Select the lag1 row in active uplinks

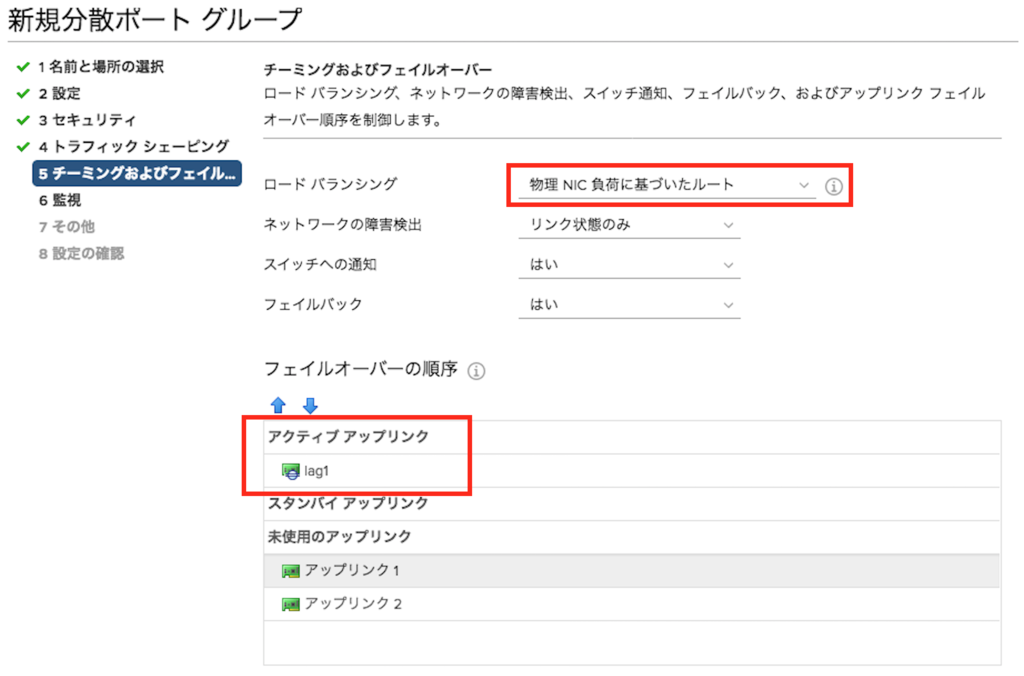point(632,471)
